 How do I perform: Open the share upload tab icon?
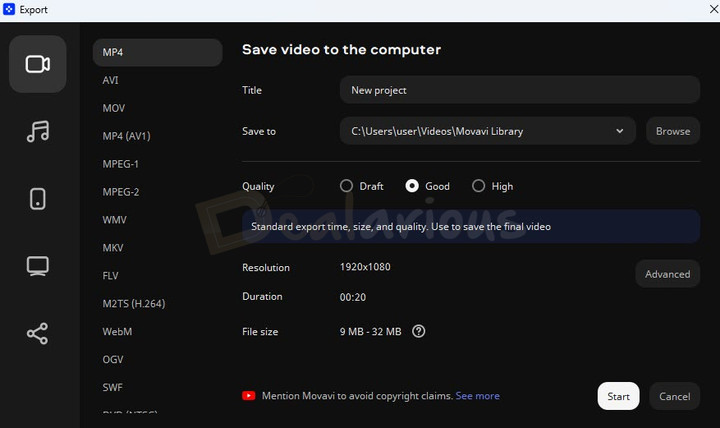38,333
